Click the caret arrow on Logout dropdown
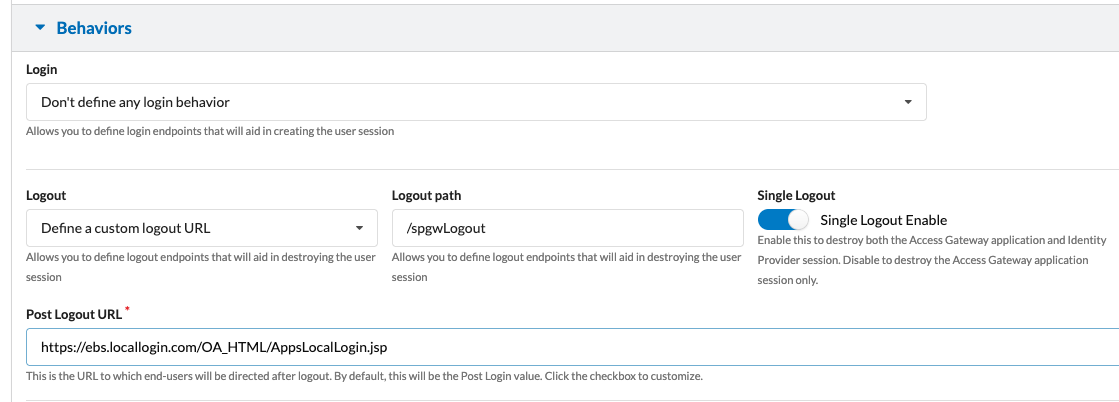This screenshot has height=402, width=1119. (359, 228)
